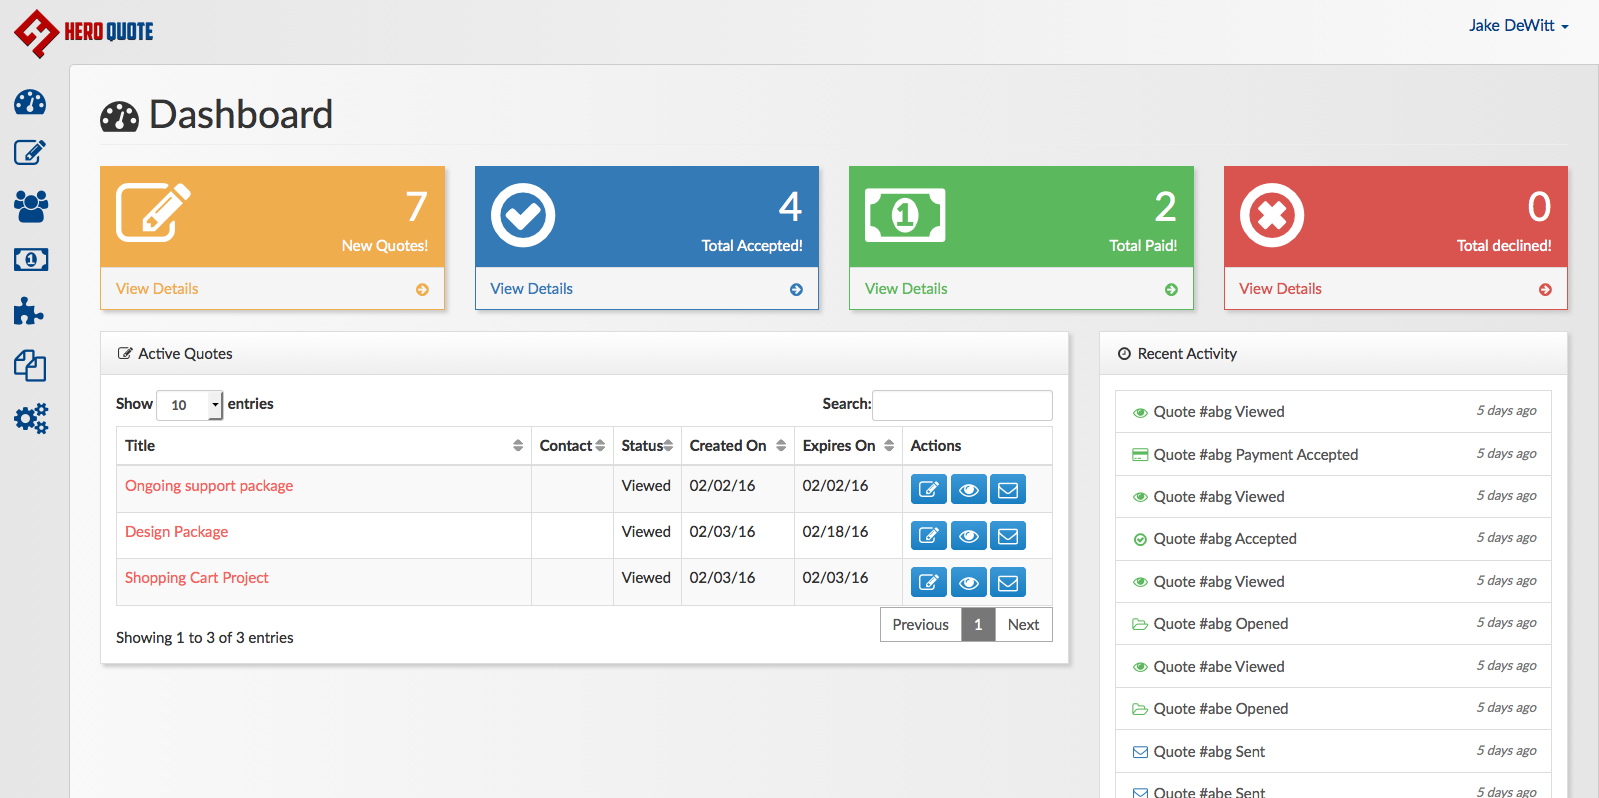
Task: Open the Shopping Cart Project link
Action: (197, 578)
